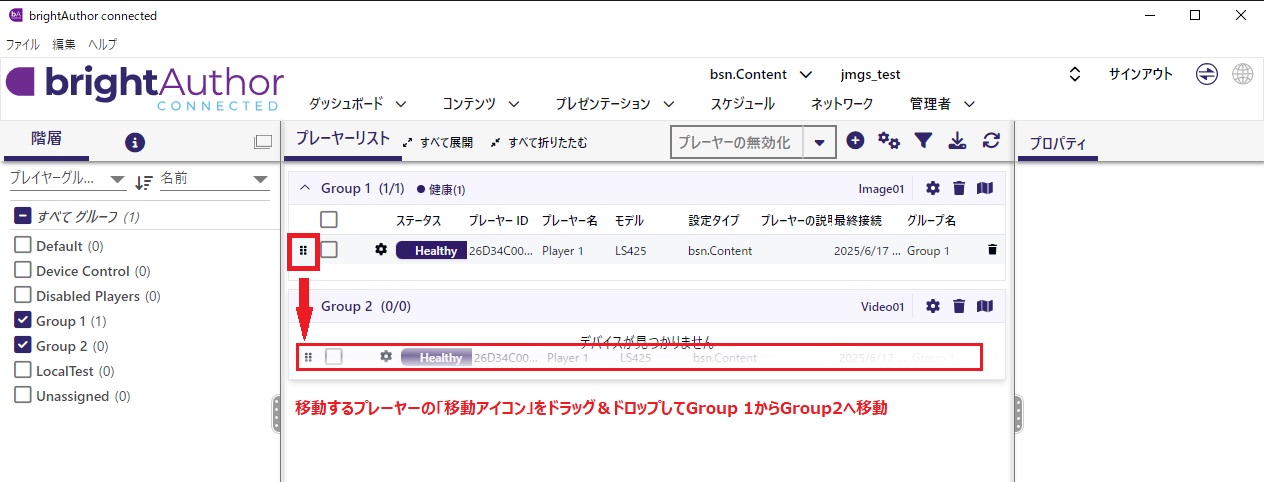
Task: Click the Video01 presentation label
Action: (x=882, y=306)
